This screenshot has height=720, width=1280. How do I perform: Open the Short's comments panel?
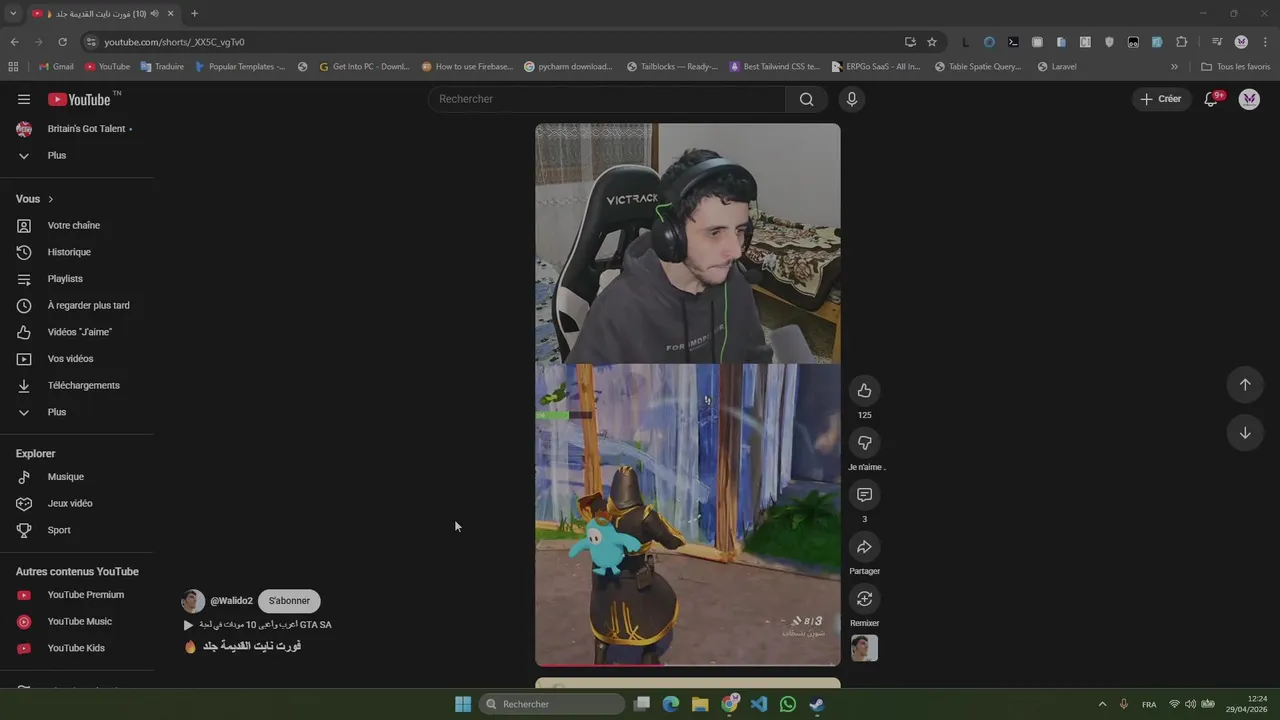tap(864, 495)
